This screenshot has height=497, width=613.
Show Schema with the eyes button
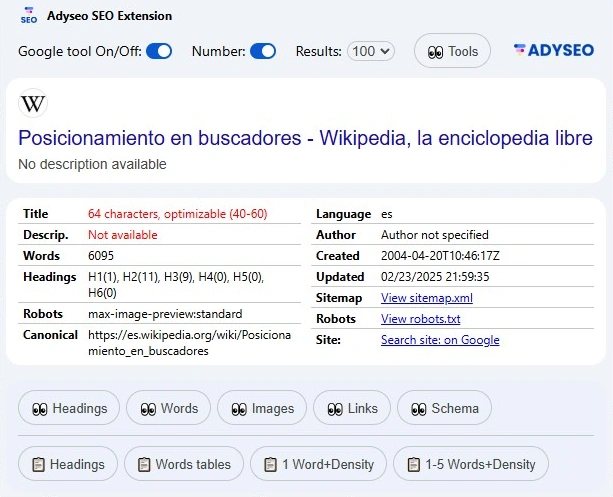(444, 408)
